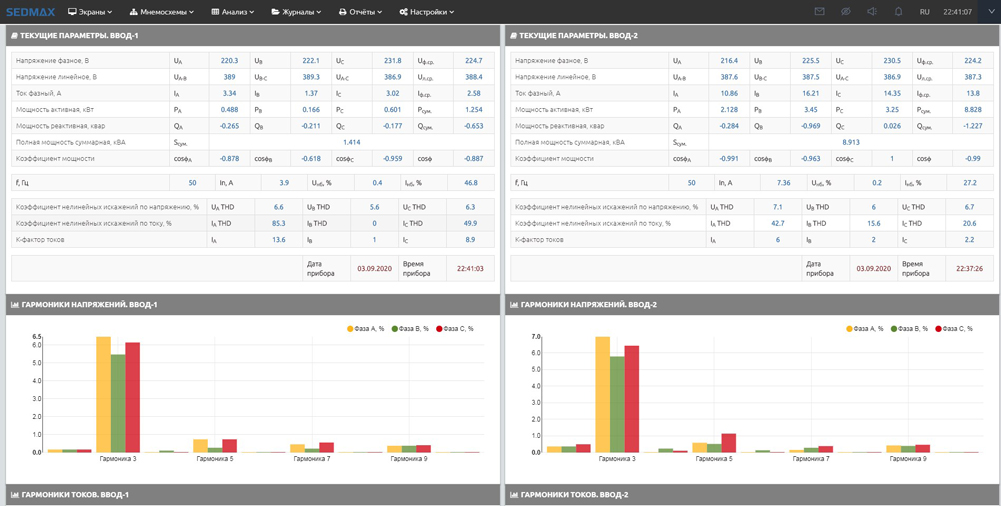Open the Экраны dropdown menu
Image resolution: width=1001 pixels, height=506 pixels.
pos(90,12)
